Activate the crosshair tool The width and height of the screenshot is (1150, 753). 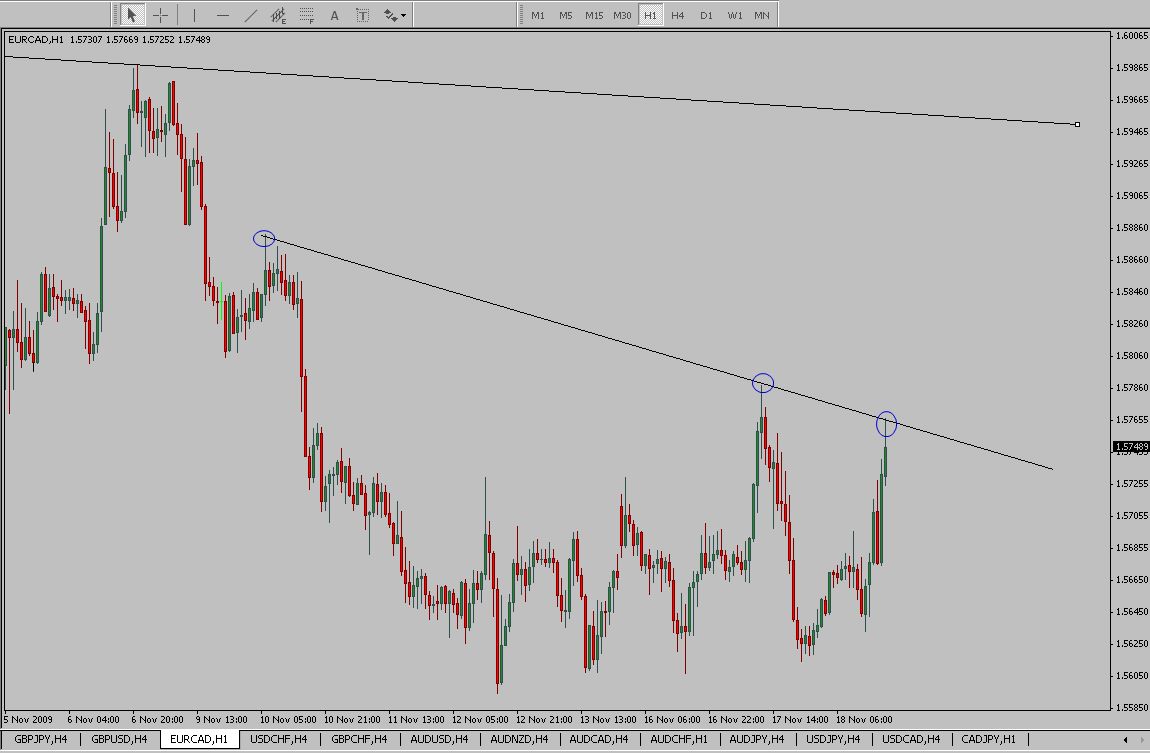click(160, 15)
